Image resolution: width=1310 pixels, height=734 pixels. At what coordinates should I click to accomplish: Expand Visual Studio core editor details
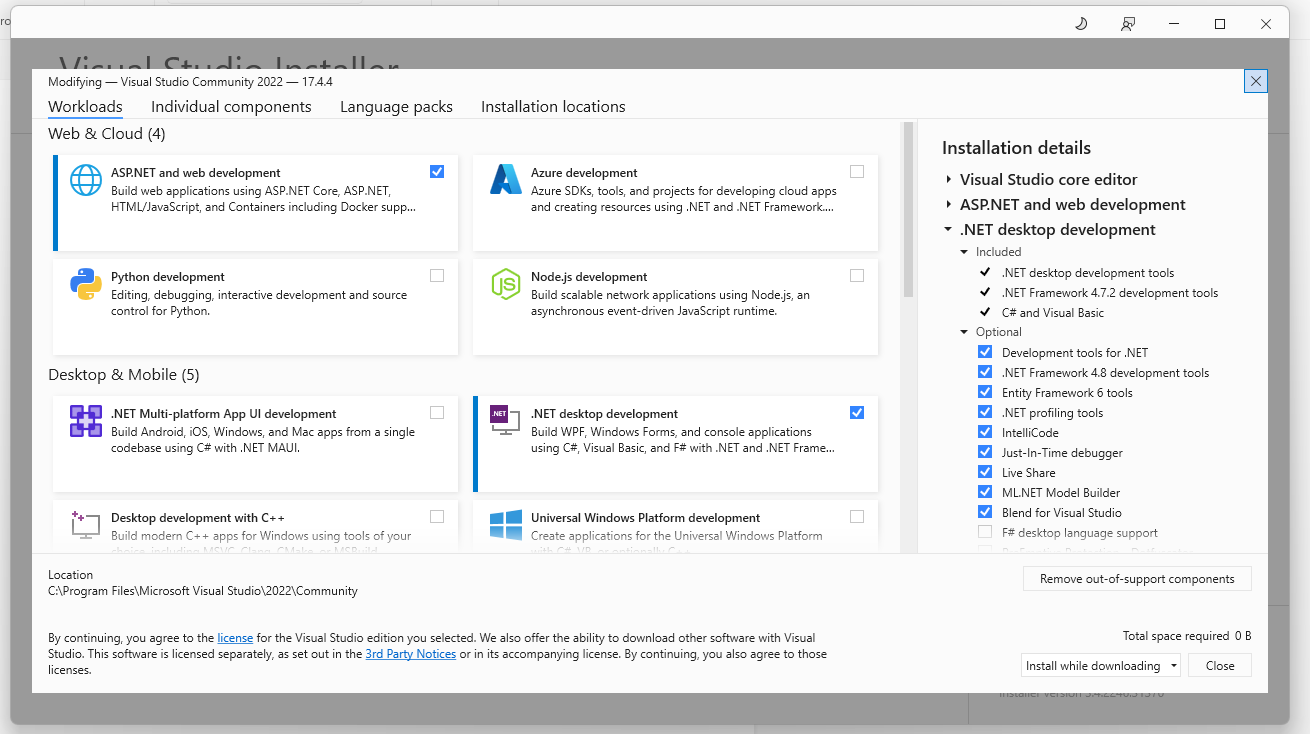click(948, 180)
